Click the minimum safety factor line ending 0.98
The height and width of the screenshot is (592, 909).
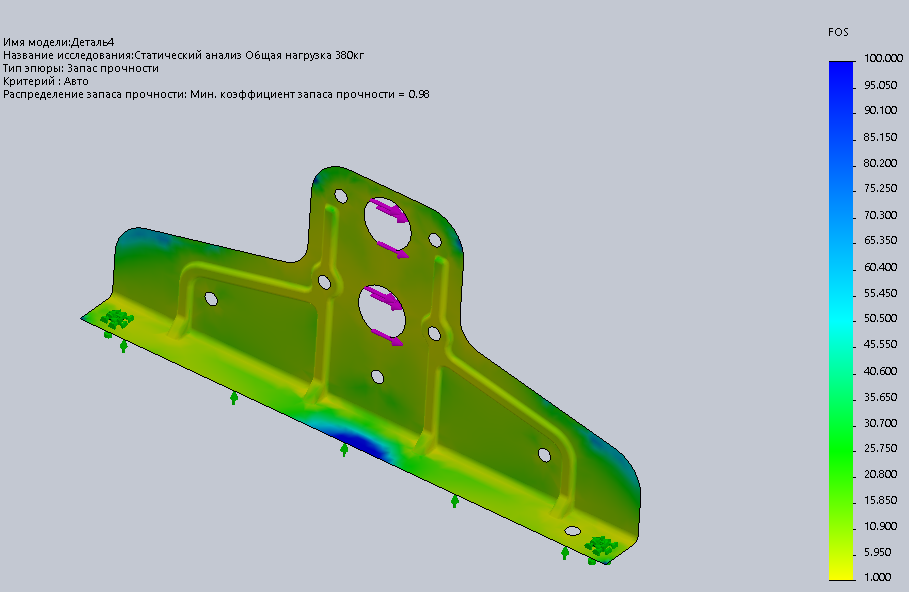point(216,95)
